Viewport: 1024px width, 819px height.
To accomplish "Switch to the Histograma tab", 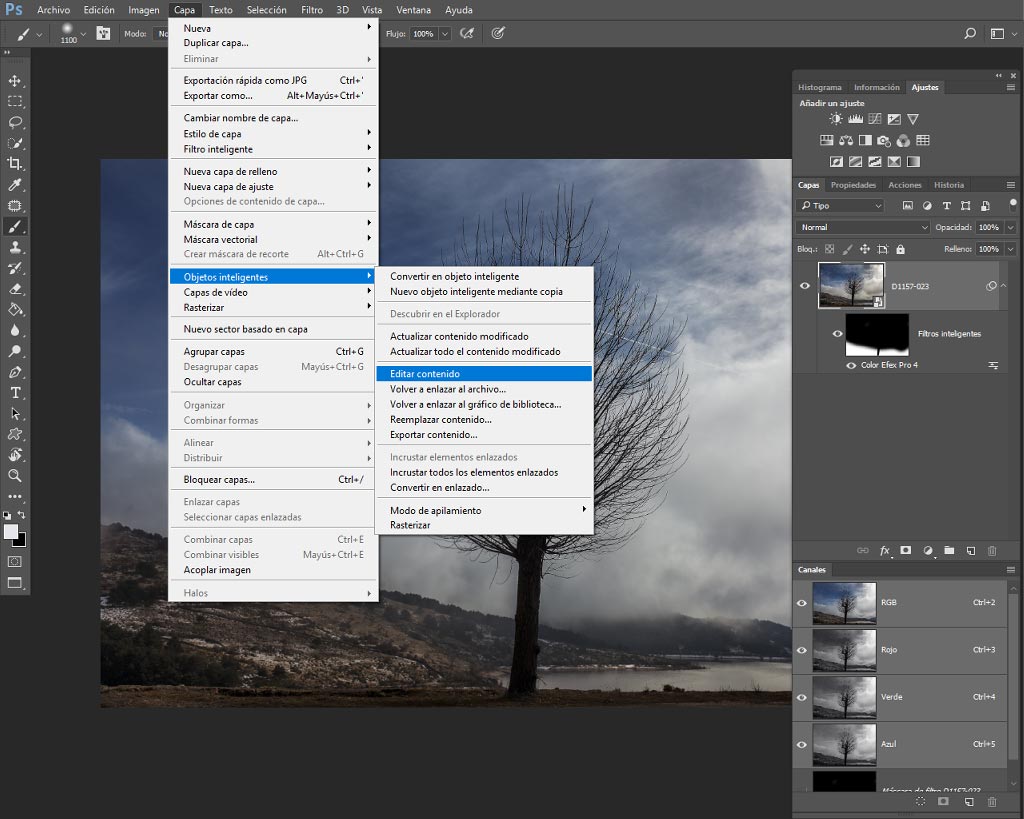I will (x=820, y=88).
